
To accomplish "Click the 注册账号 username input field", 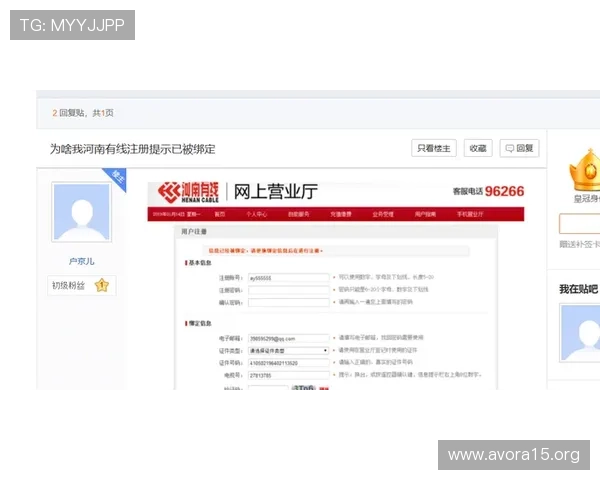I will pyautogui.click(x=289, y=278).
